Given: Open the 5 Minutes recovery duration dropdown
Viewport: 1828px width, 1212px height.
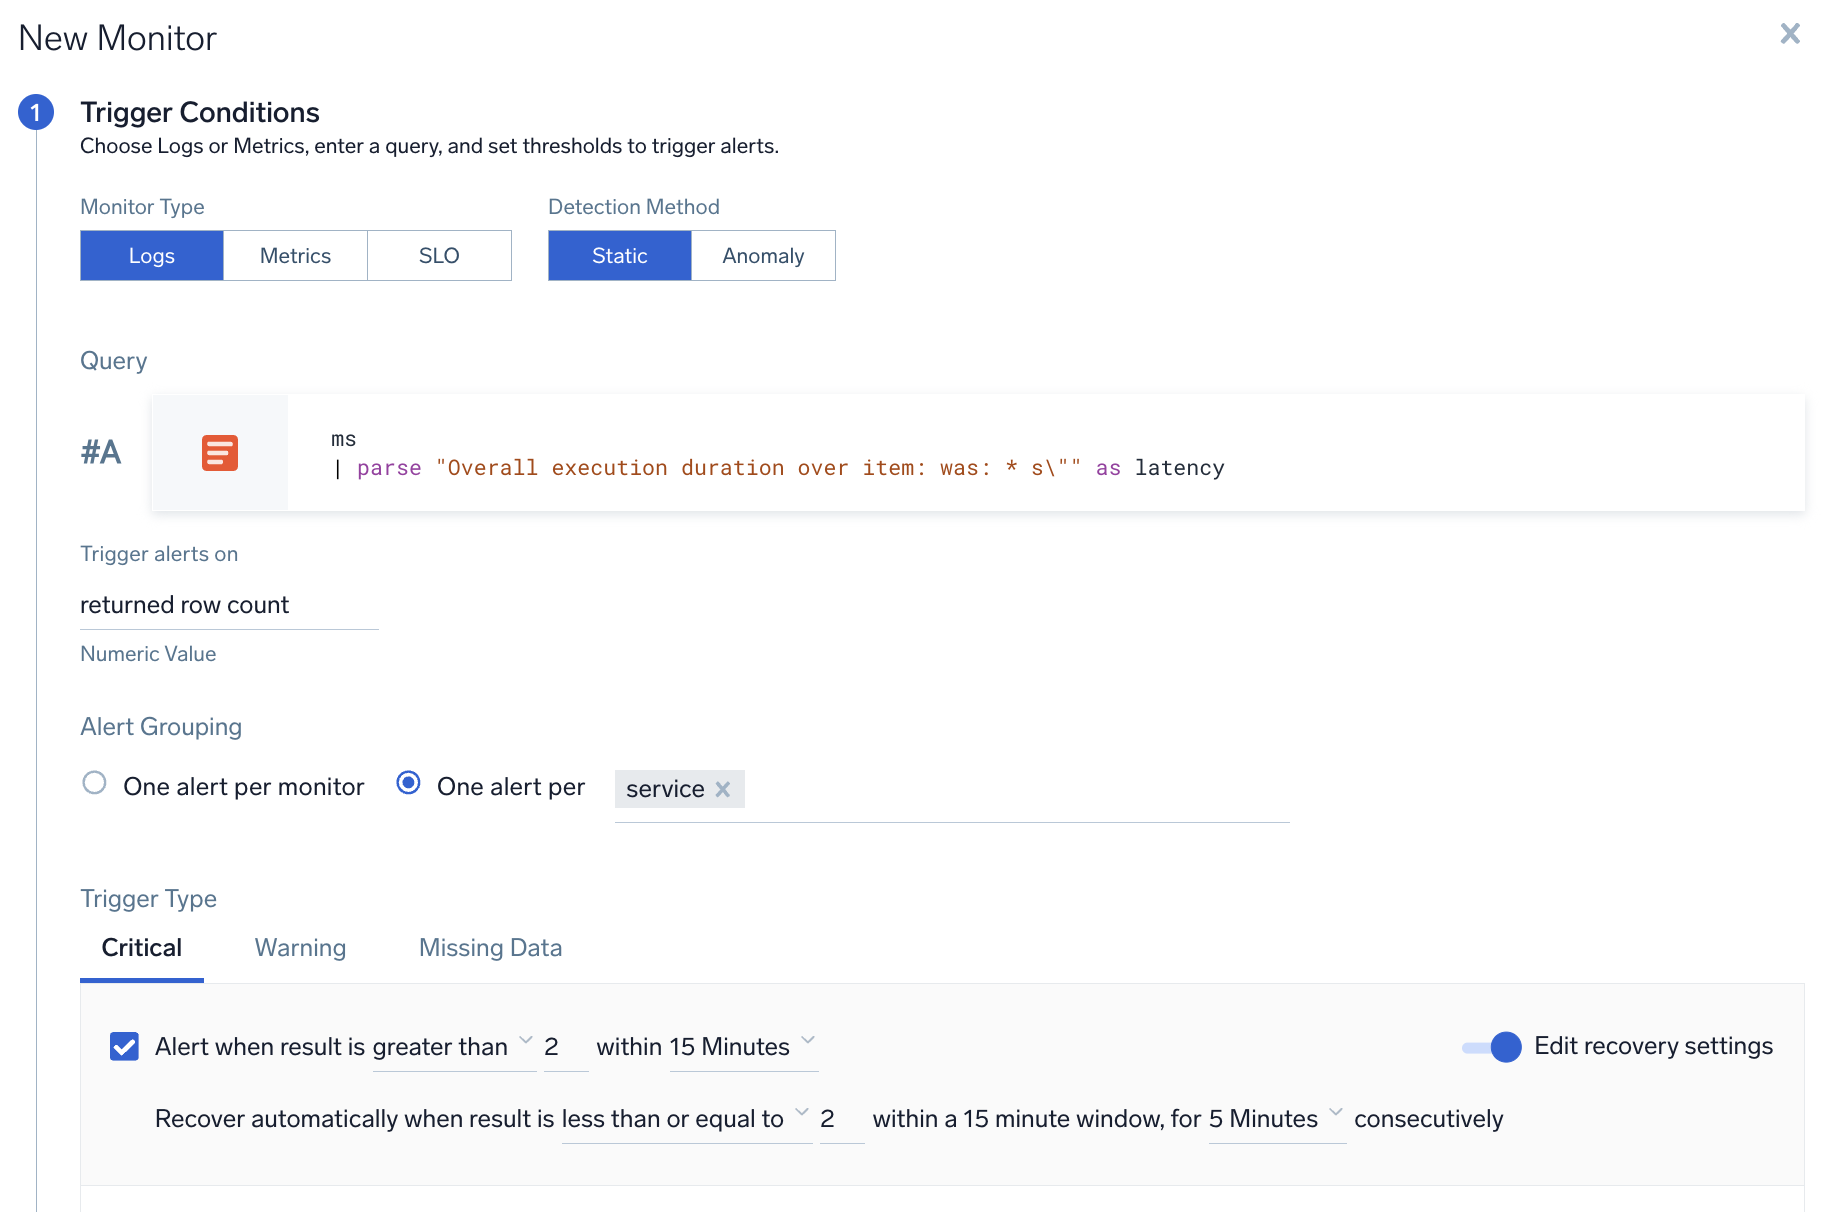Looking at the screenshot, I should [1275, 1119].
